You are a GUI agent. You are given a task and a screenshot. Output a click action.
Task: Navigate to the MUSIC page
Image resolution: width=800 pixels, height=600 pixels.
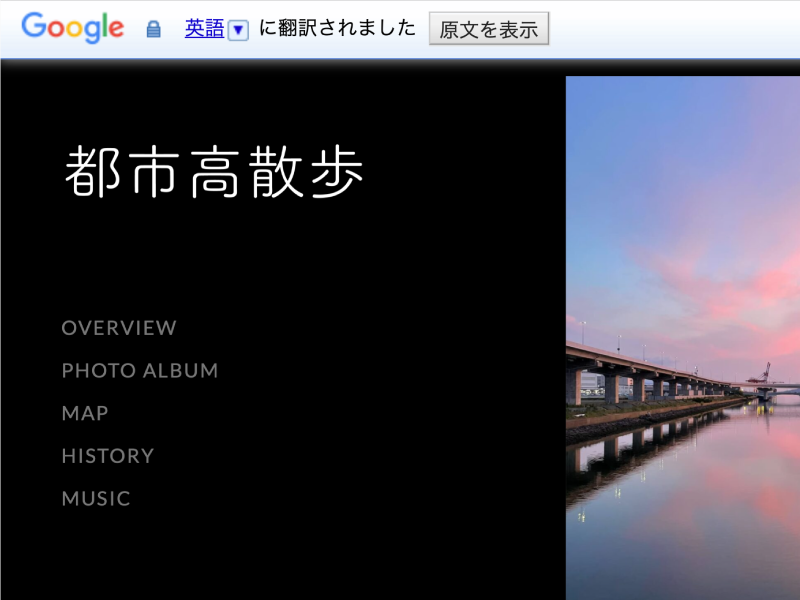tap(96, 499)
